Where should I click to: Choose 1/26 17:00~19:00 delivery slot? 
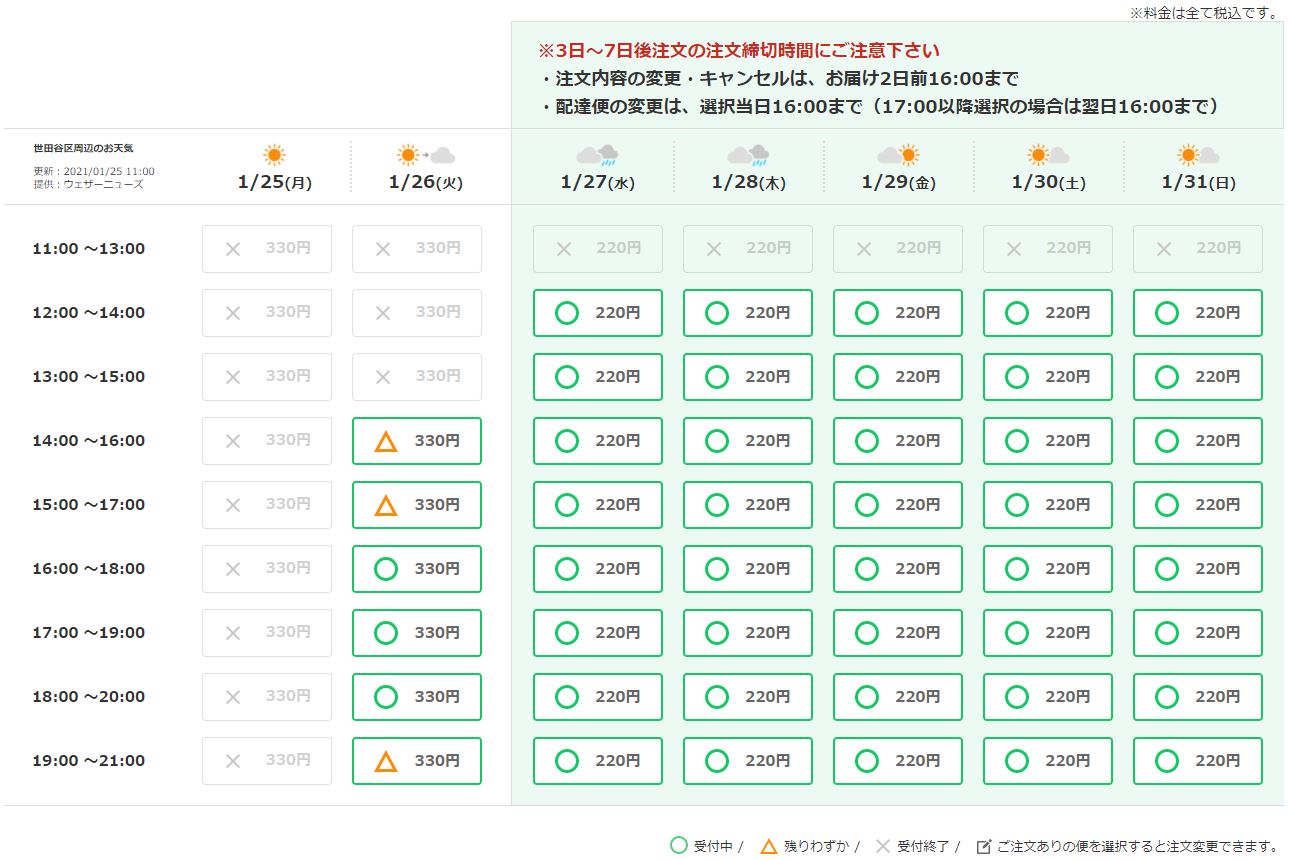click(417, 633)
